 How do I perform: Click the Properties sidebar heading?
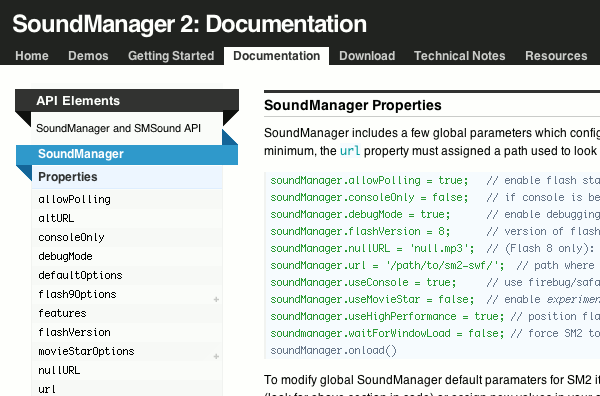tap(127, 177)
